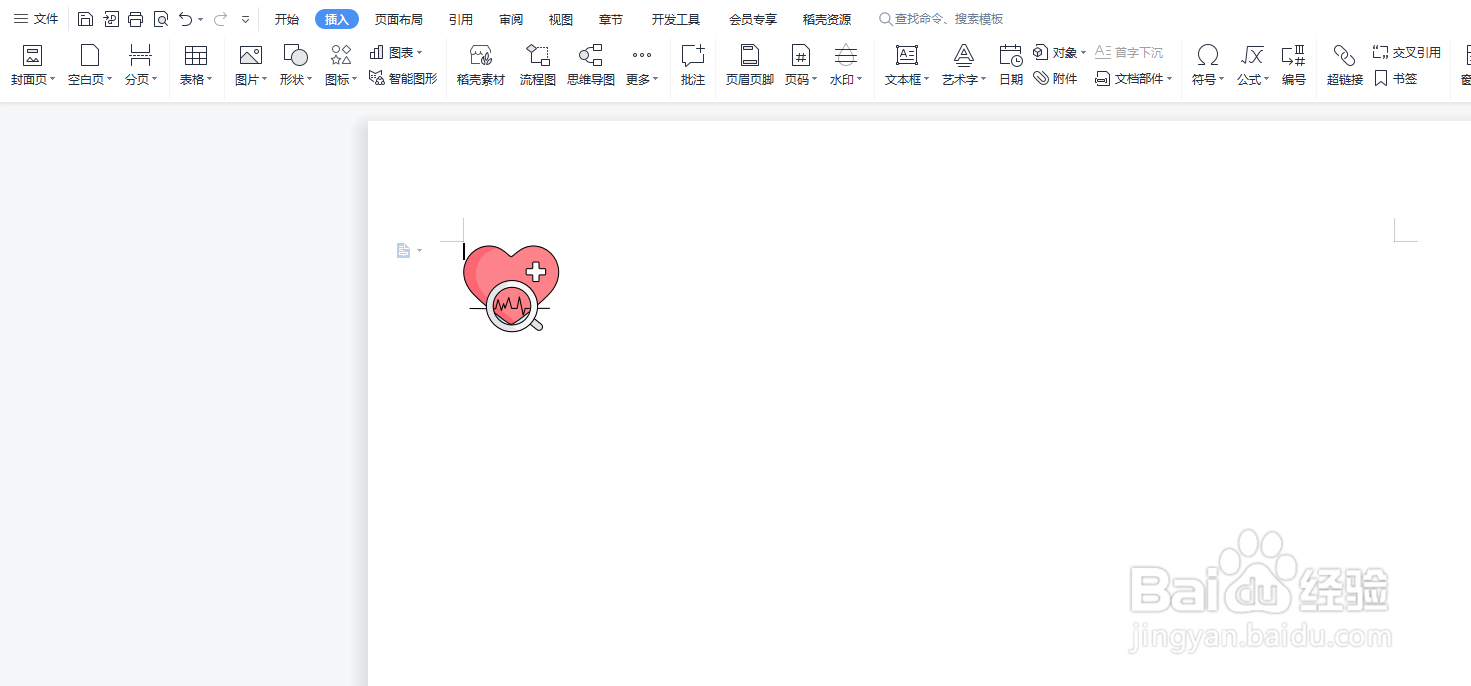Add a 书签 bookmark
This screenshot has width=1471, height=686.
pyautogui.click(x=1396, y=78)
